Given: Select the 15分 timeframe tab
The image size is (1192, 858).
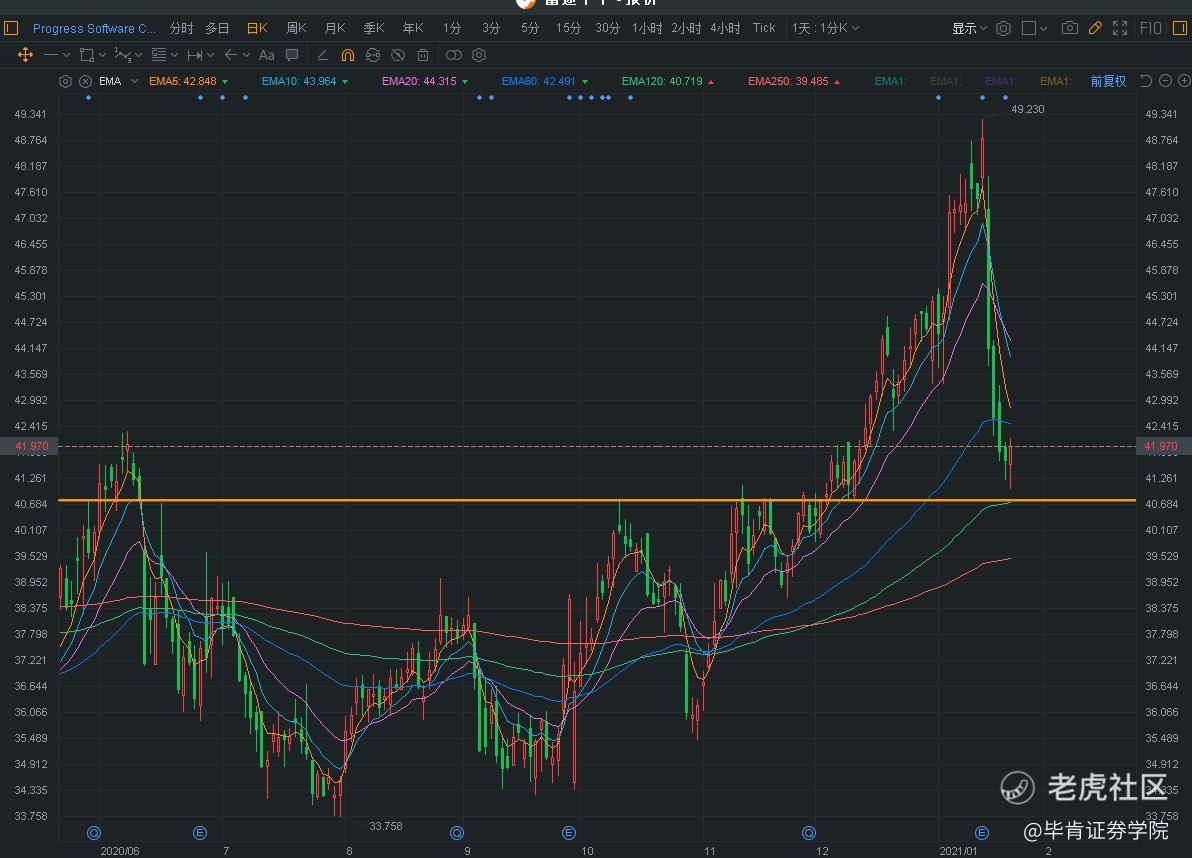Looking at the screenshot, I should click(x=568, y=28).
